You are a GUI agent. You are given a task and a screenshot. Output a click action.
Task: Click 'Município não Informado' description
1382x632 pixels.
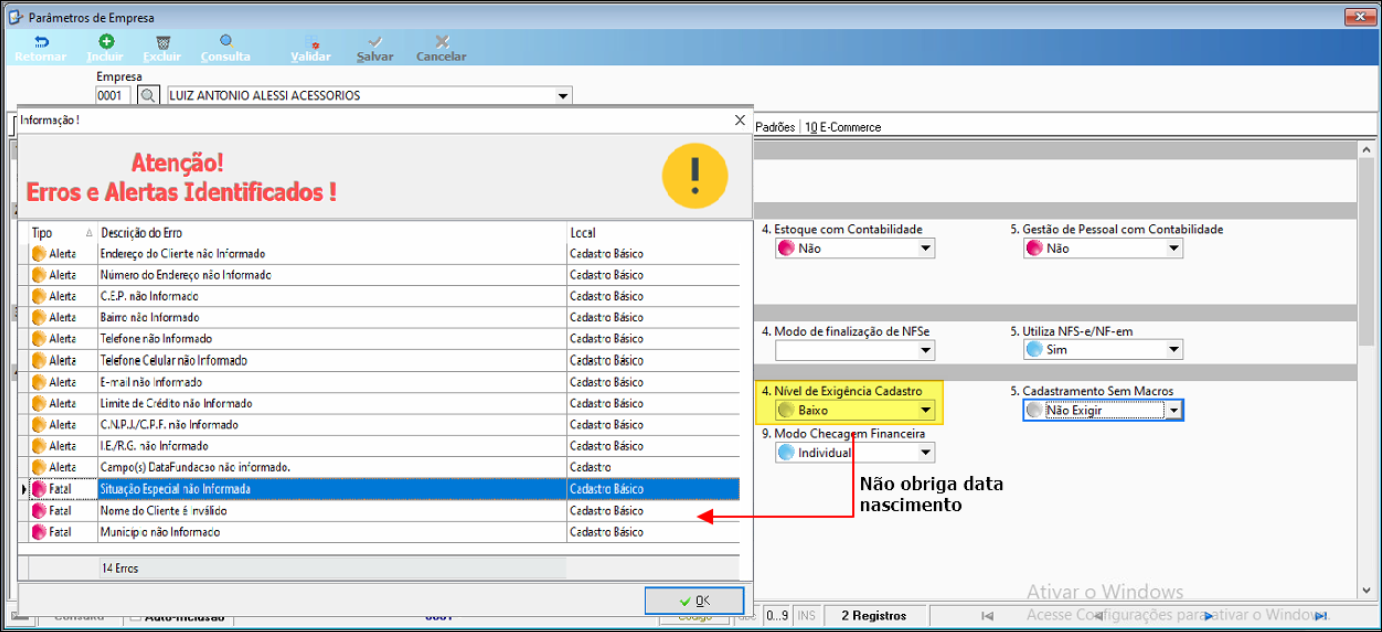pyautogui.click(x=160, y=532)
